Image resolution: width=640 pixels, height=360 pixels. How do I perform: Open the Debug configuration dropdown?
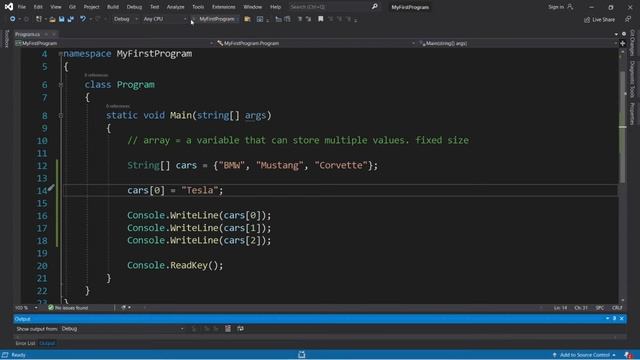pos(125,19)
